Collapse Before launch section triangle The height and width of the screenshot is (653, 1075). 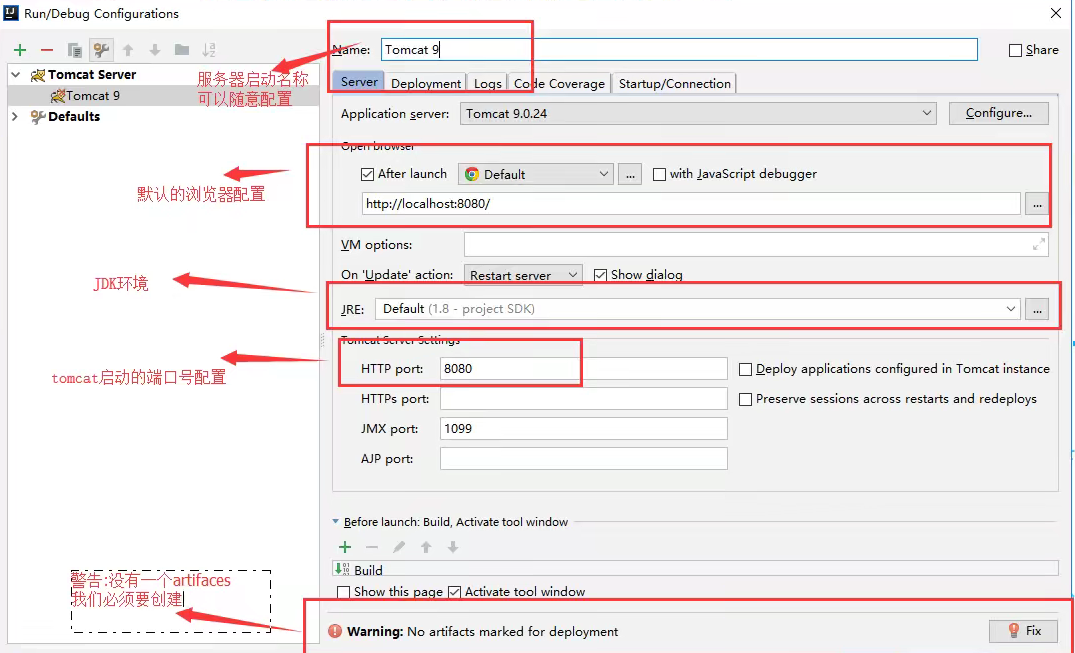[x=335, y=521]
